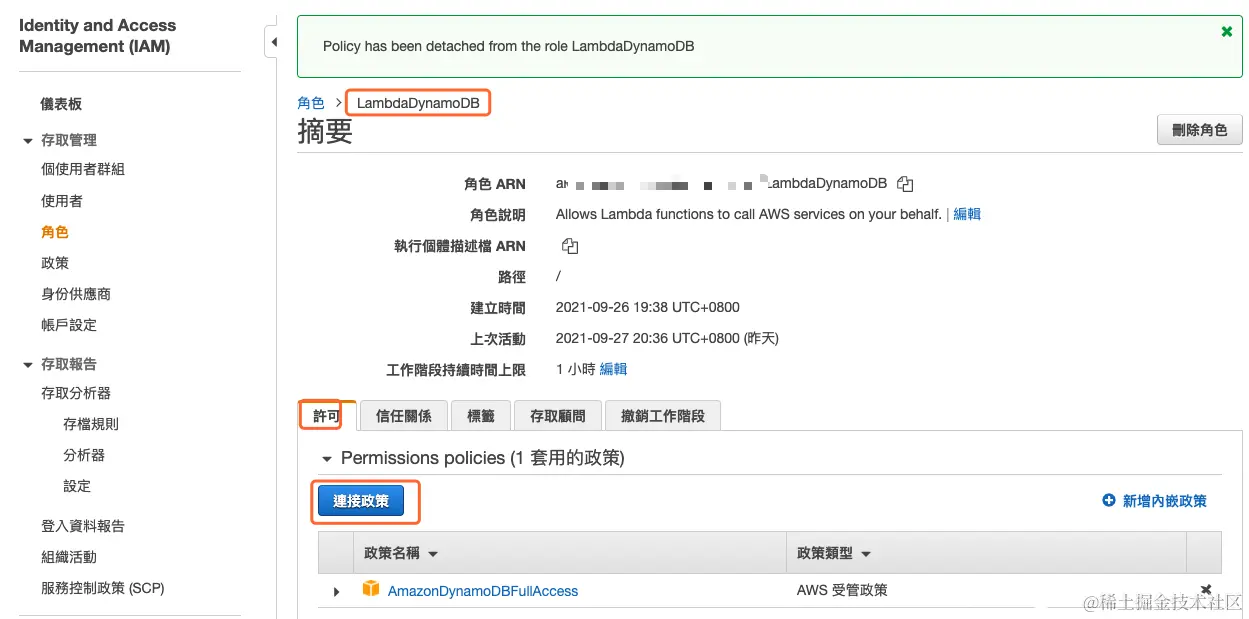Click the plus icon for inline policy

(1108, 500)
